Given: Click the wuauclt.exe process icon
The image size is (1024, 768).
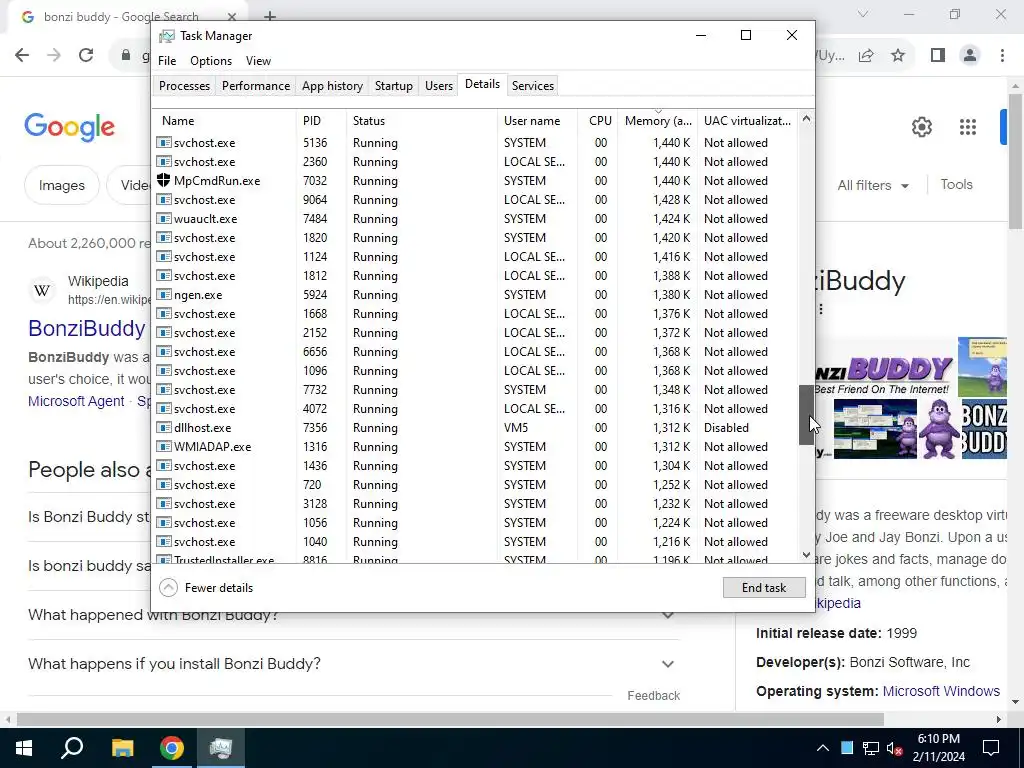Looking at the screenshot, I should point(163,219).
